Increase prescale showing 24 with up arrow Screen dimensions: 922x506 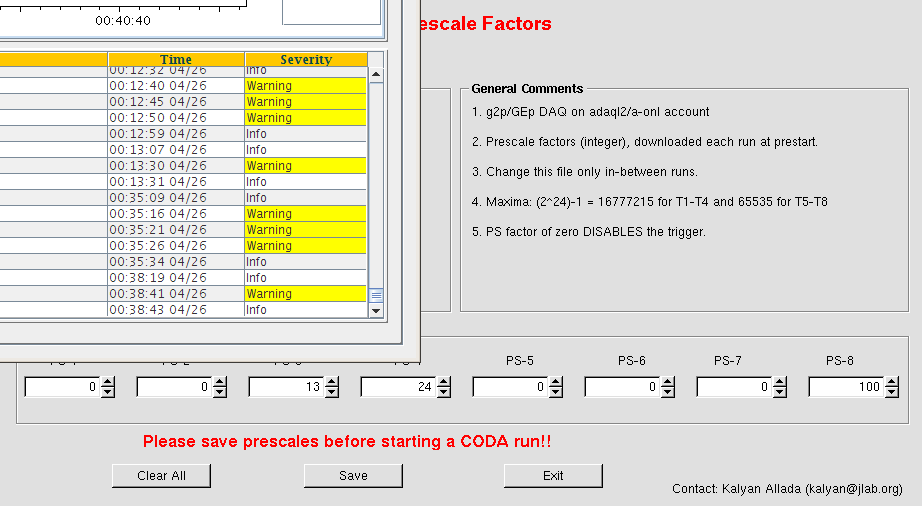point(444,382)
